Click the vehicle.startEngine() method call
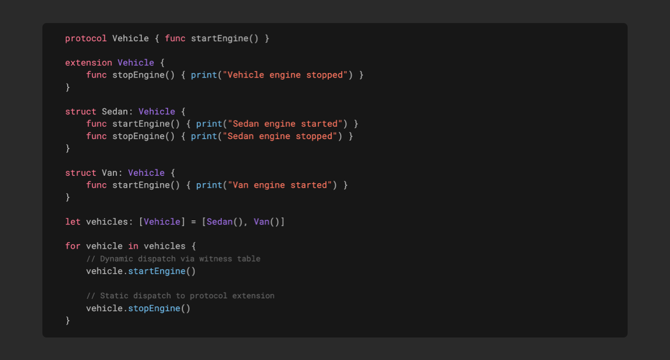The image size is (670, 360). click(141, 271)
